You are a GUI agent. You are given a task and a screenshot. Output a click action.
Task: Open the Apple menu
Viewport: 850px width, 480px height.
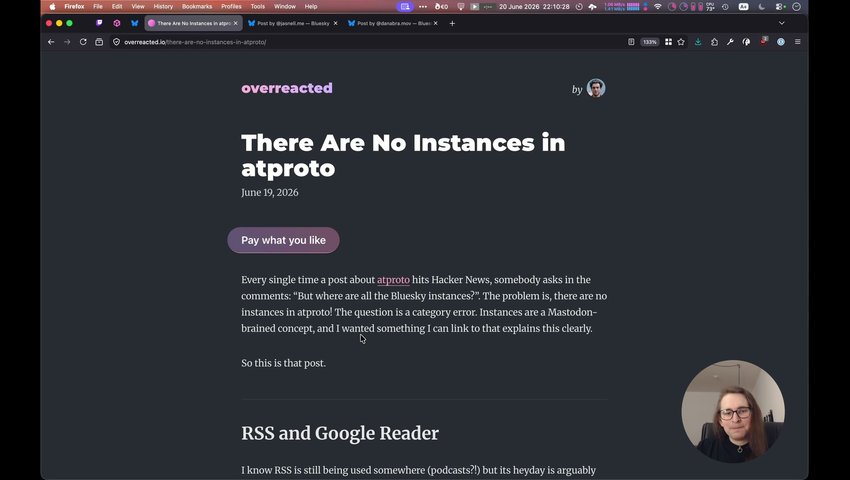[x=52, y=7]
